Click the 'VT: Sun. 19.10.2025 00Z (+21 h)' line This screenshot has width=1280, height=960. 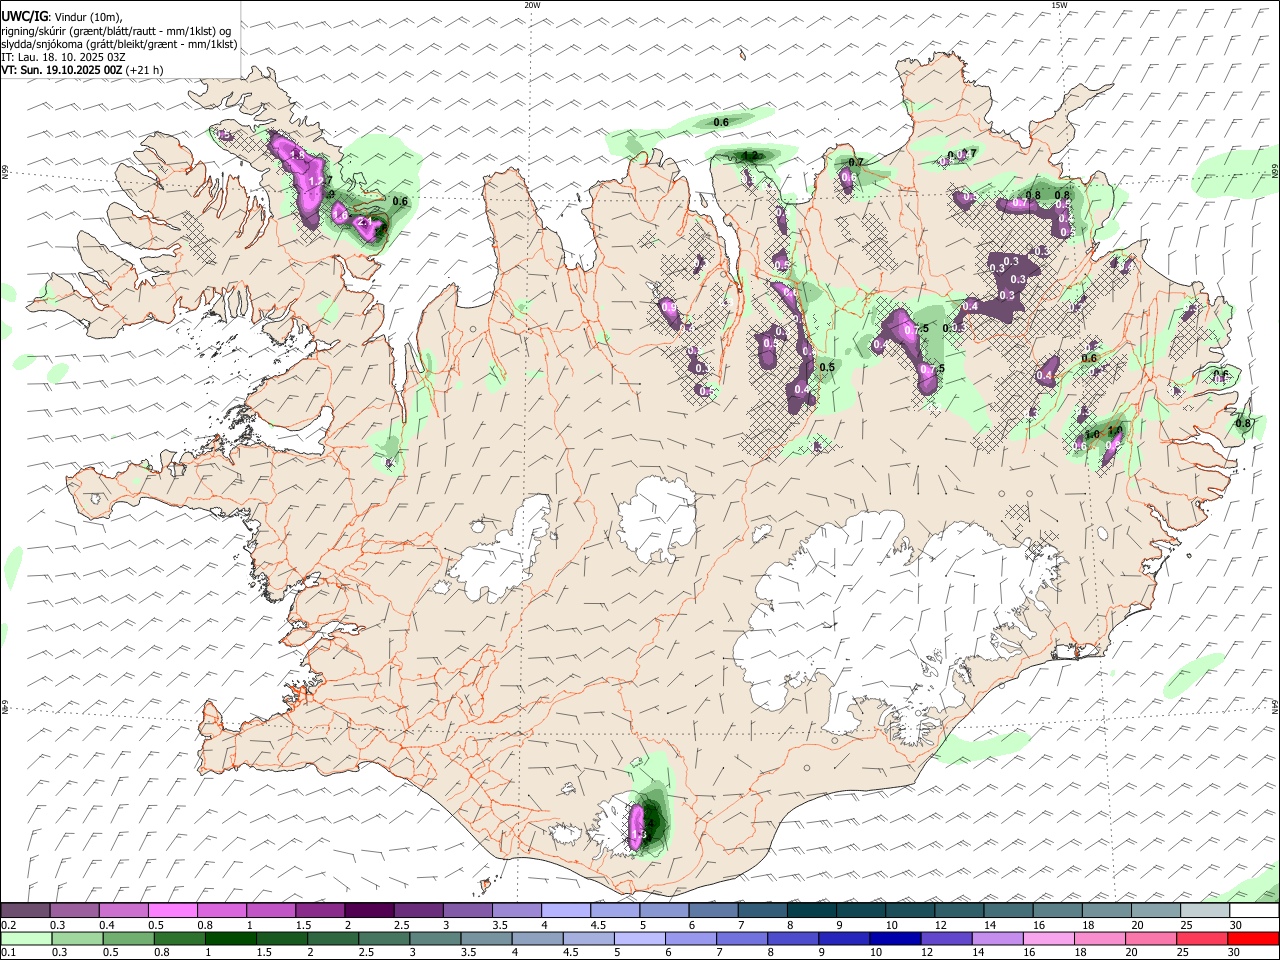click(x=82, y=70)
